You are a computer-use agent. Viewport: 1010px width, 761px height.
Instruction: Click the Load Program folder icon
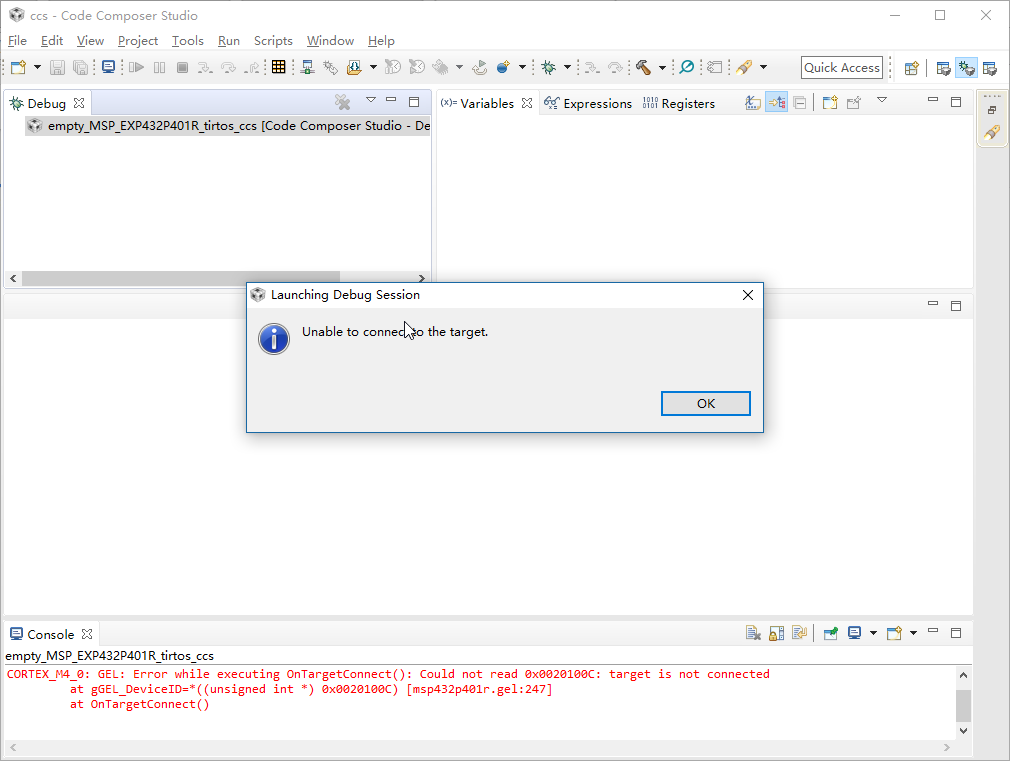(x=354, y=67)
